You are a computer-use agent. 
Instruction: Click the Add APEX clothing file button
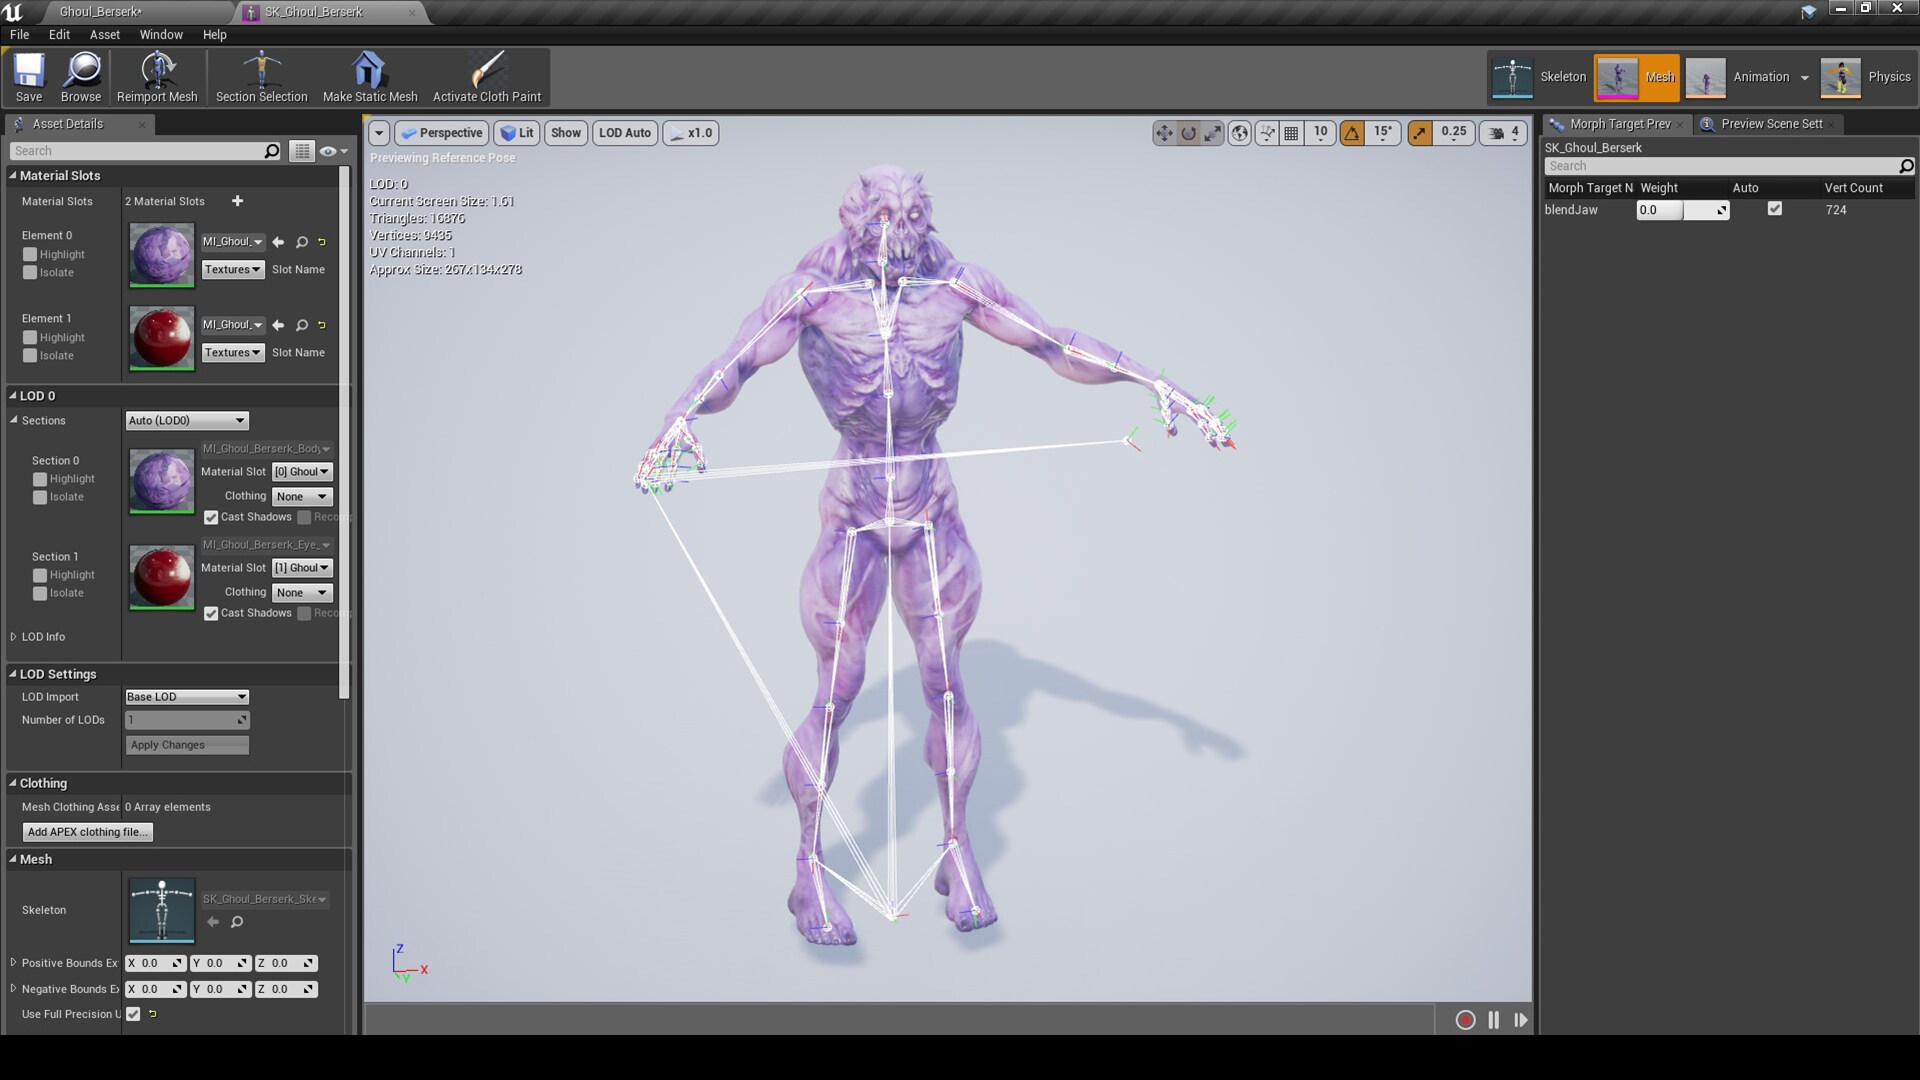click(87, 831)
